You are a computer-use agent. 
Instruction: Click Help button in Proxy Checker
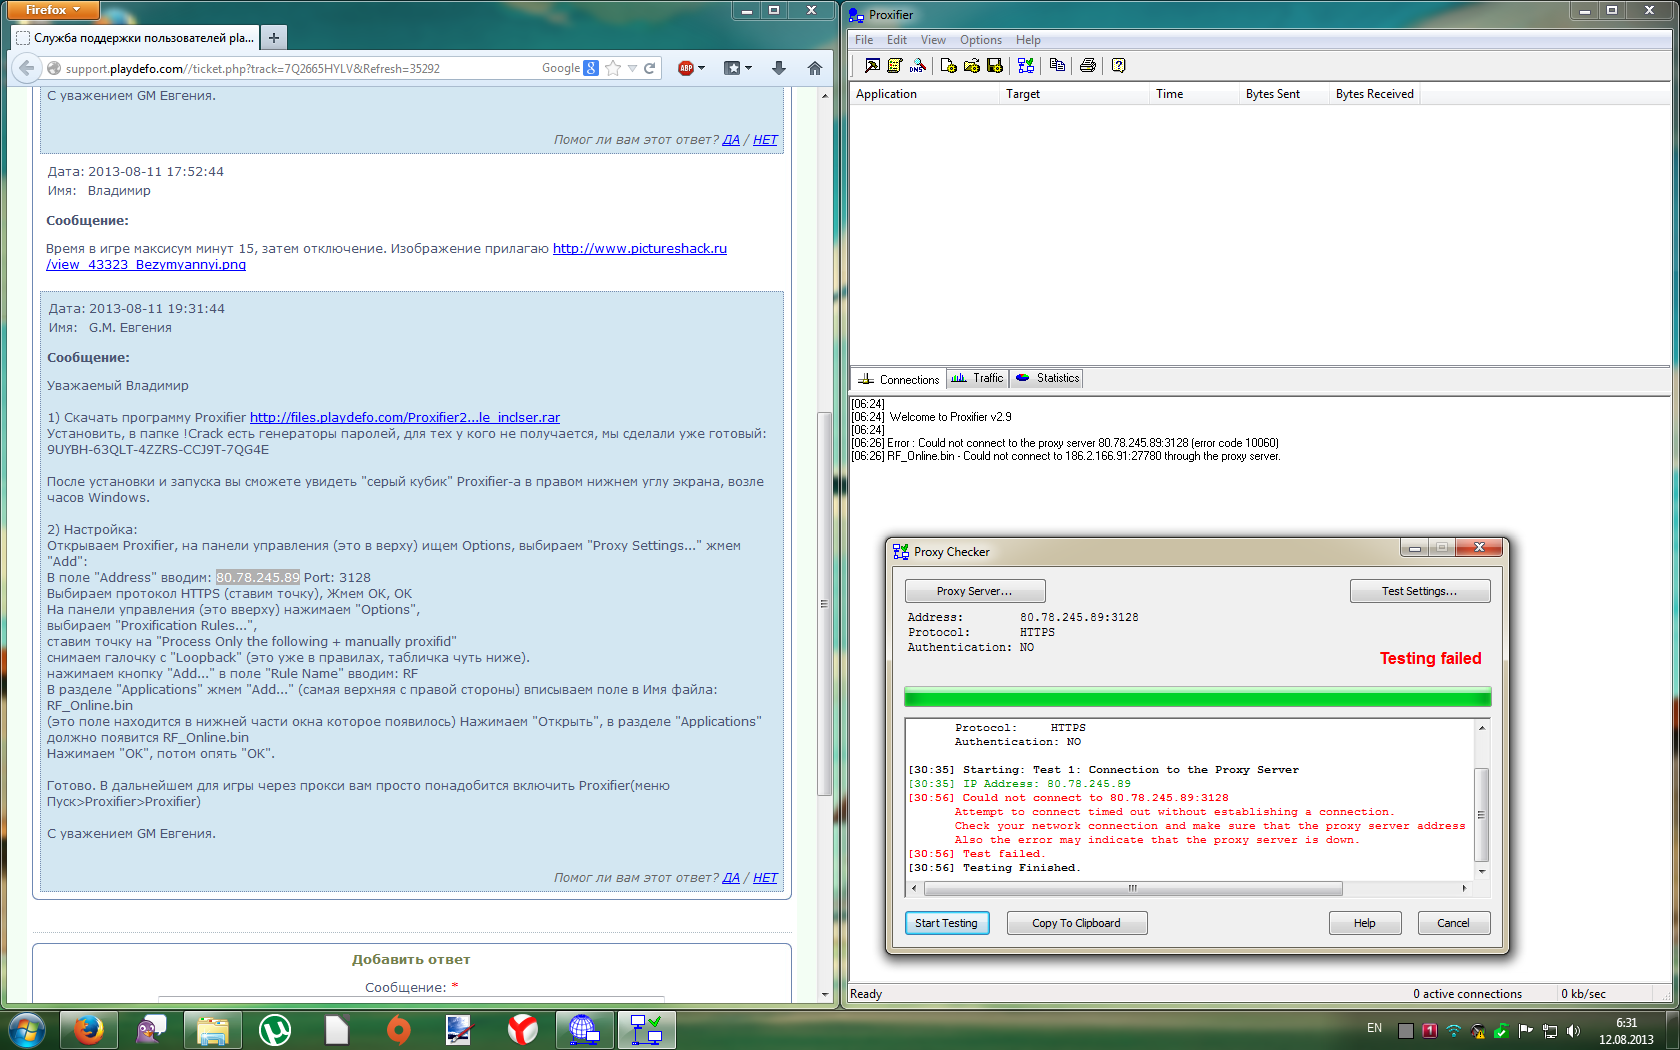pos(1365,923)
